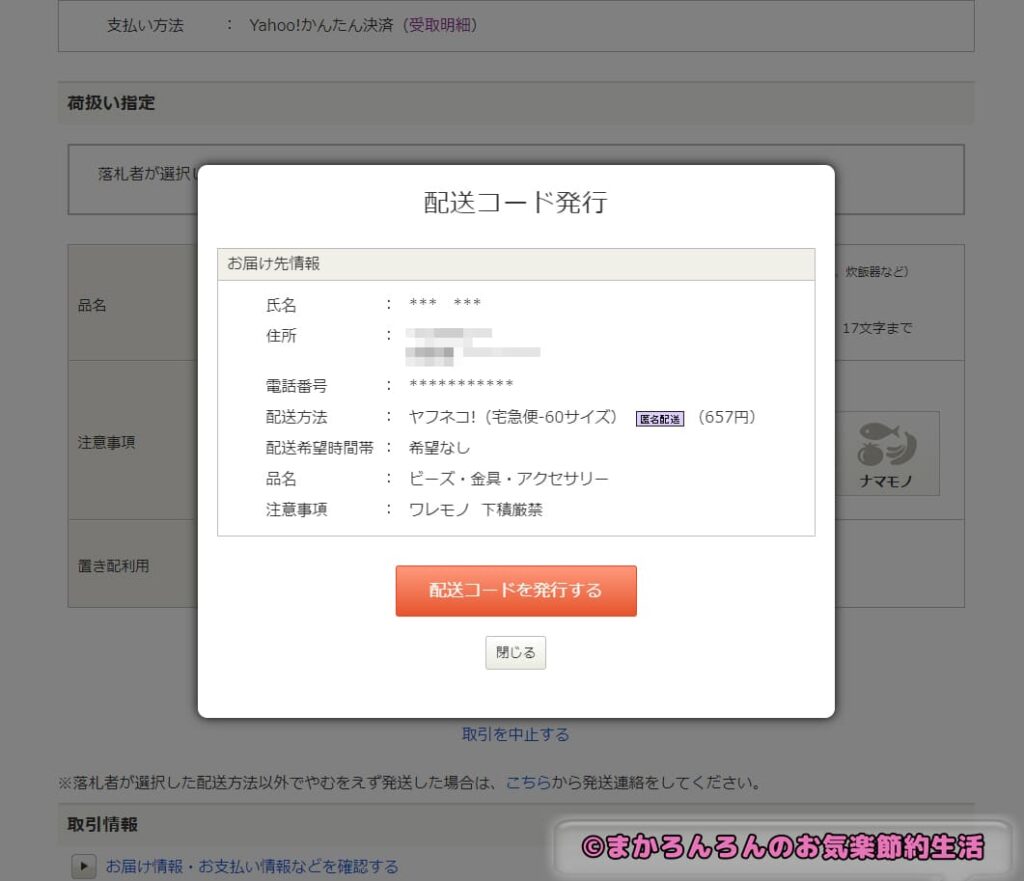Click the masked 電話番号 value

click(461, 384)
